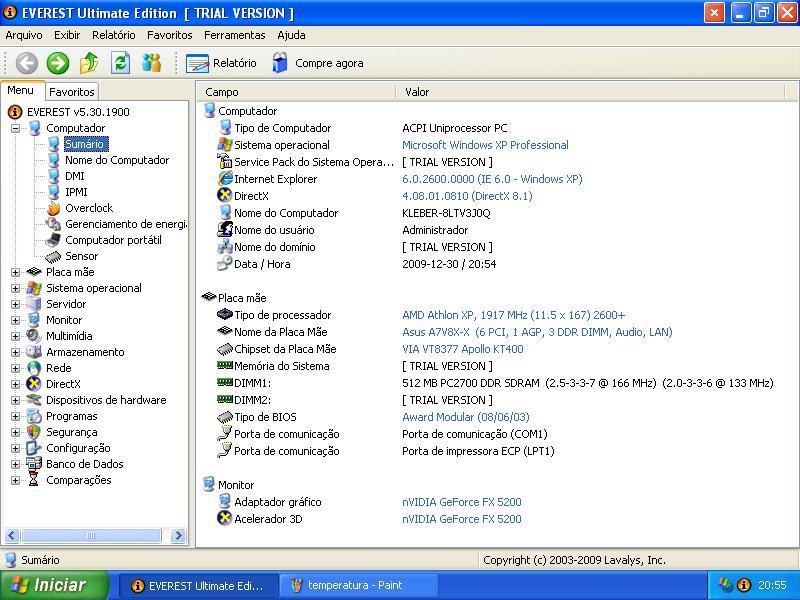Collapse the Computador tree node

coord(15,128)
